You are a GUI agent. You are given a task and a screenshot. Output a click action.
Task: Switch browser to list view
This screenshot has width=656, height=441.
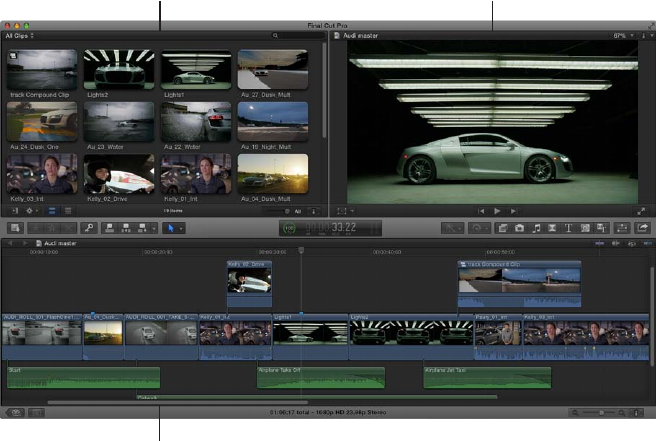coord(66,211)
